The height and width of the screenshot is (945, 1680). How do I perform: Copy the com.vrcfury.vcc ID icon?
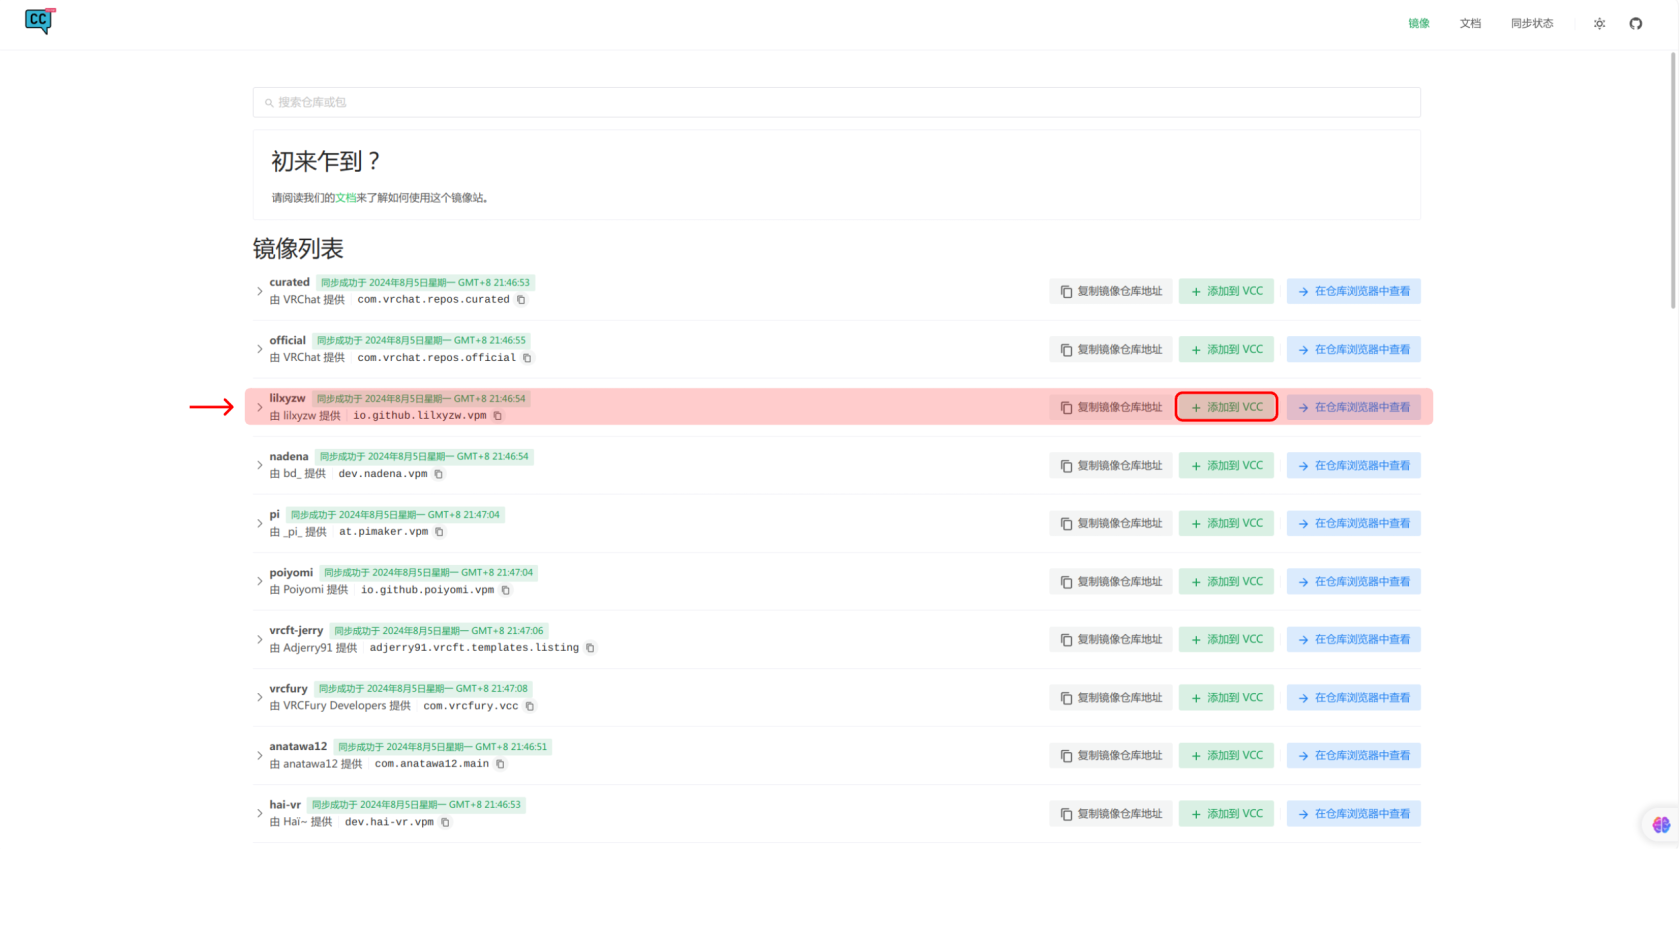(x=530, y=706)
